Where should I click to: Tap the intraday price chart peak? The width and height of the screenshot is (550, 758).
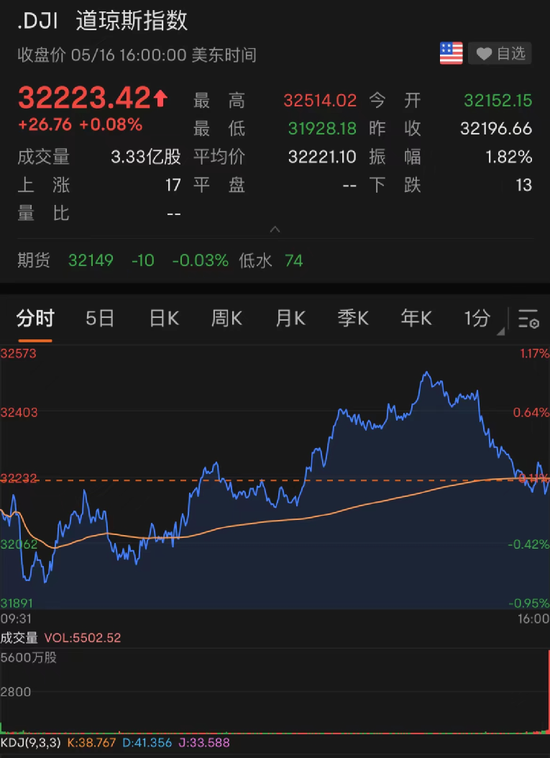pyautogui.click(x=426, y=373)
